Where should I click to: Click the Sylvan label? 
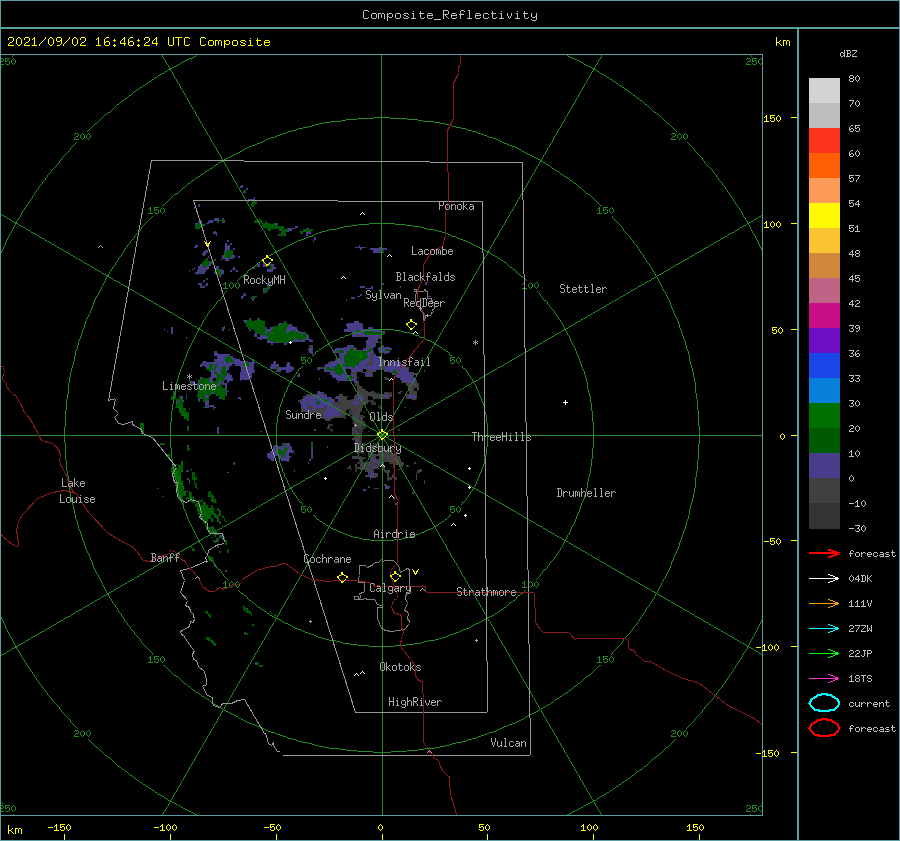tap(383, 295)
